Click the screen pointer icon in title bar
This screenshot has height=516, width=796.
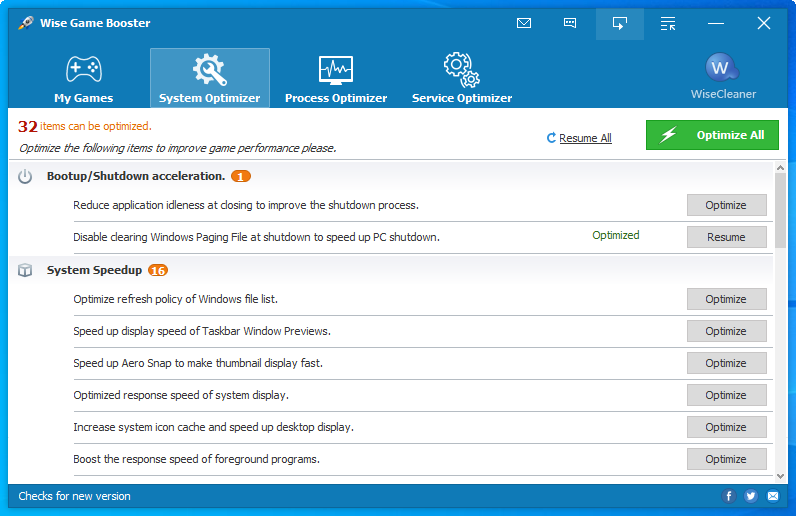[619, 23]
